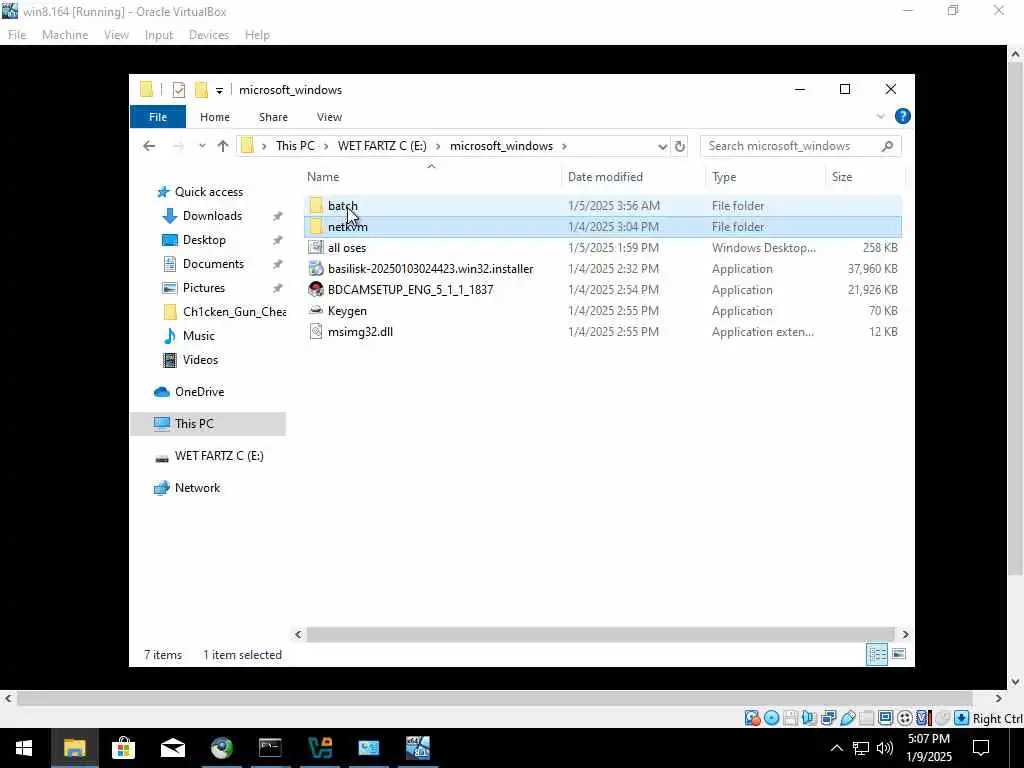This screenshot has width=1024, height=768.
Task: Click the New folder icon in title bar
Action: [201, 89]
